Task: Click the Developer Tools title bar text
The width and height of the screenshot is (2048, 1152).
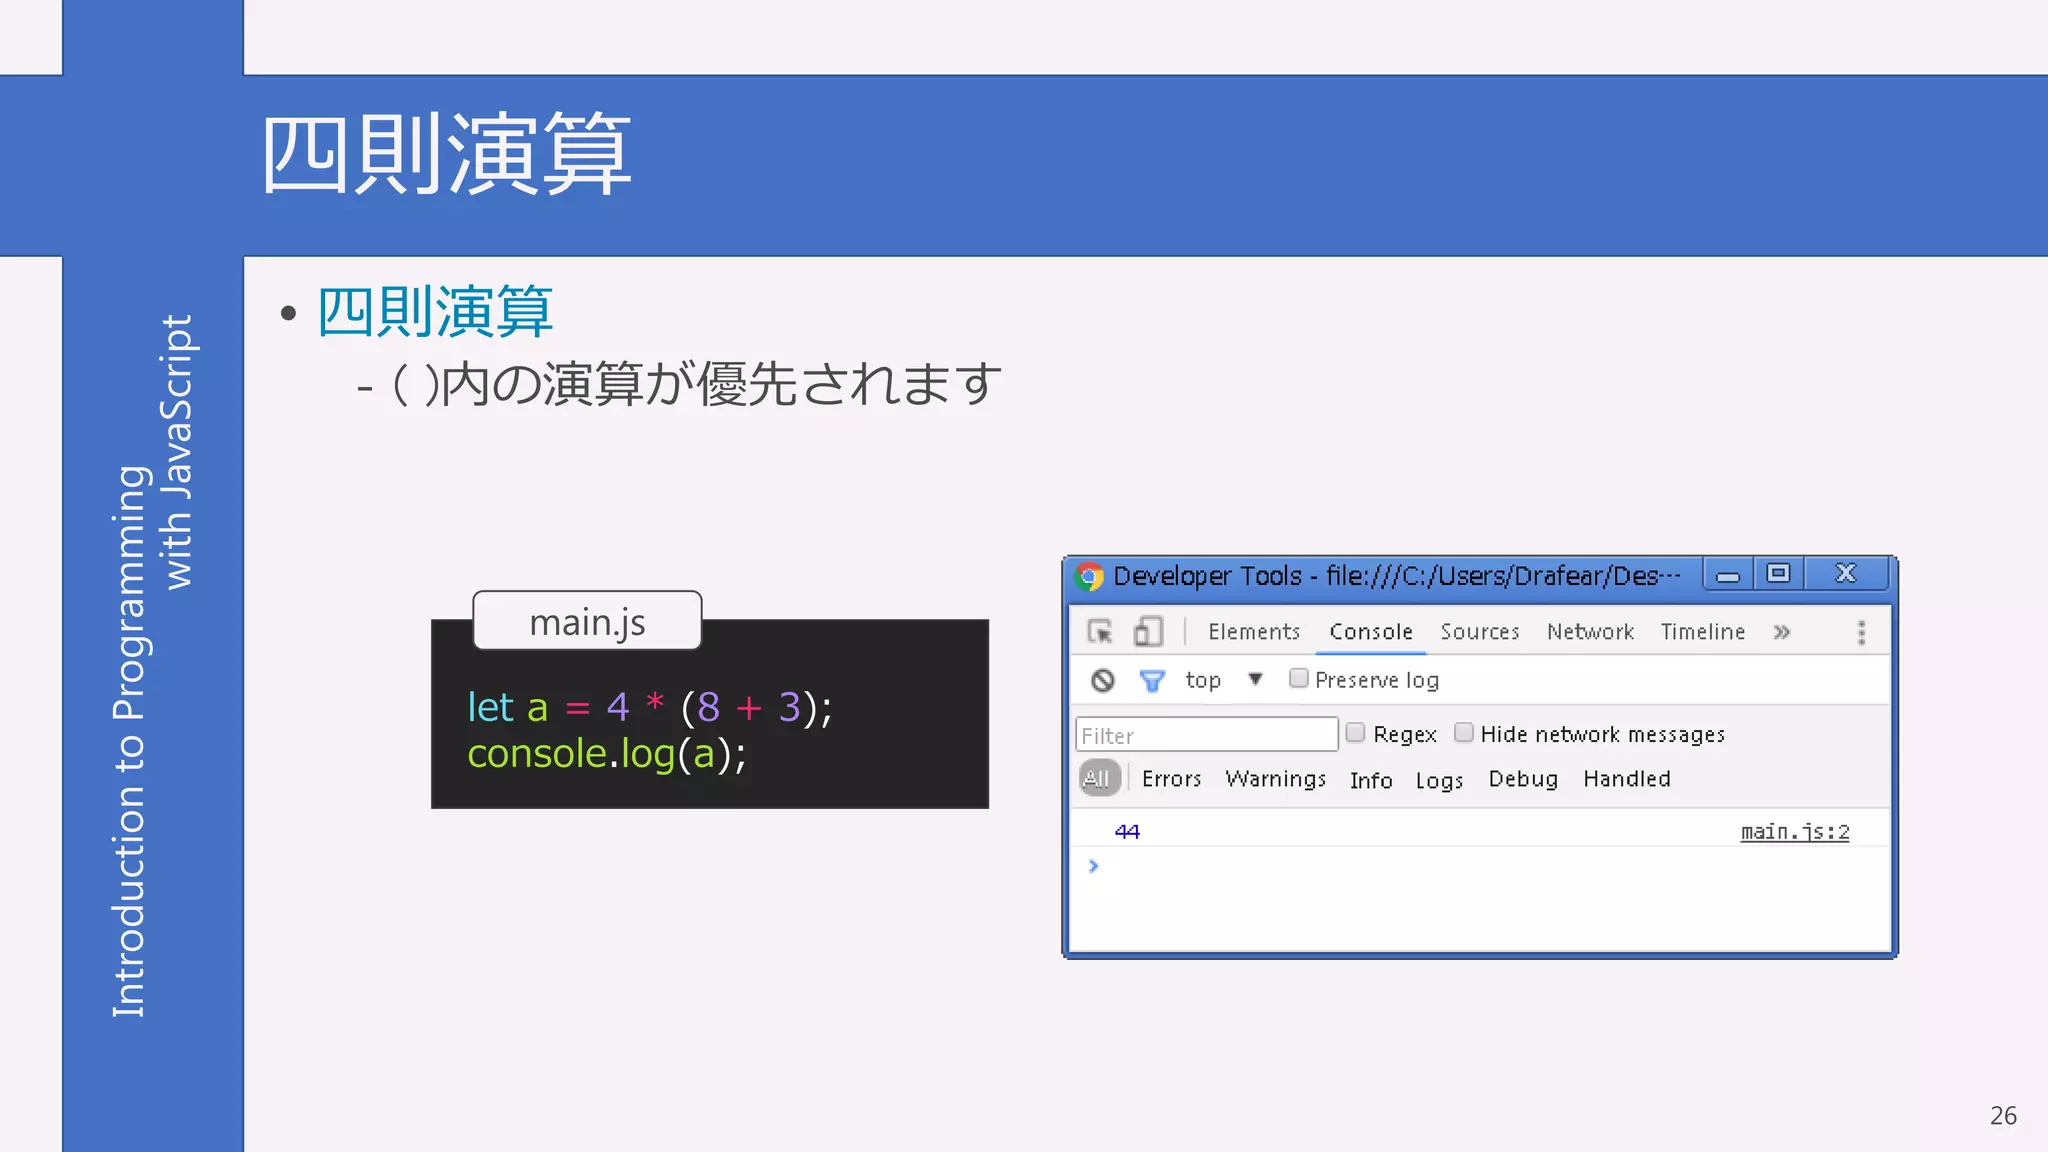Action: click(1397, 576)
